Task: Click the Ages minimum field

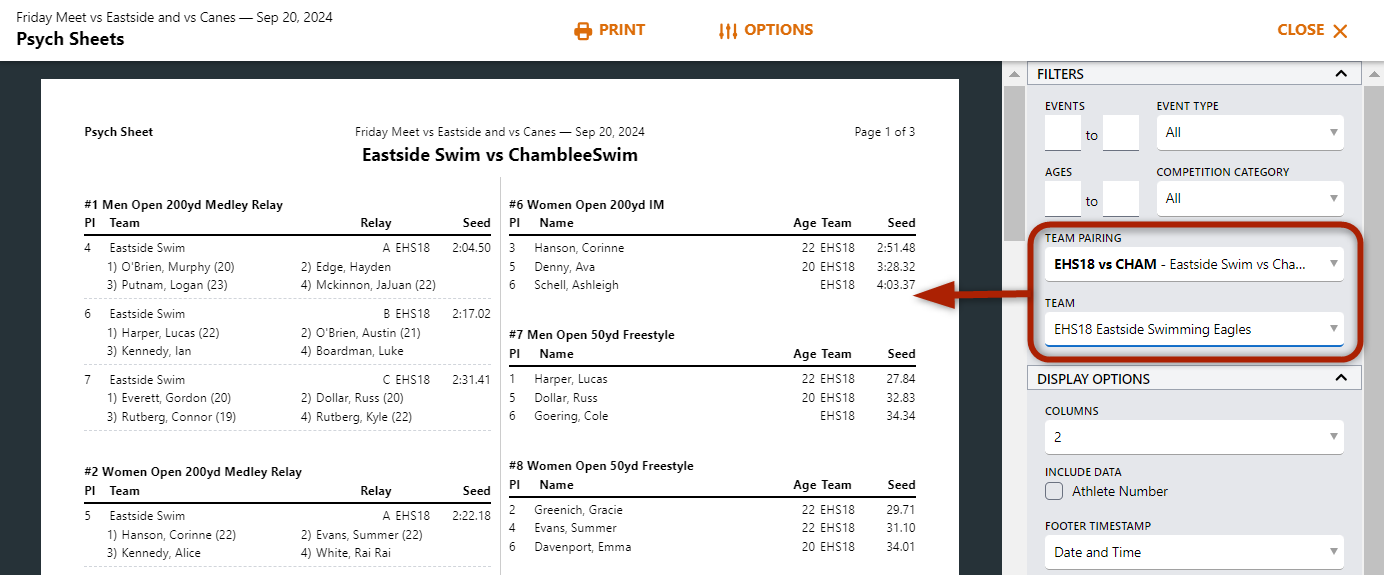Action: click(1062, 199)
